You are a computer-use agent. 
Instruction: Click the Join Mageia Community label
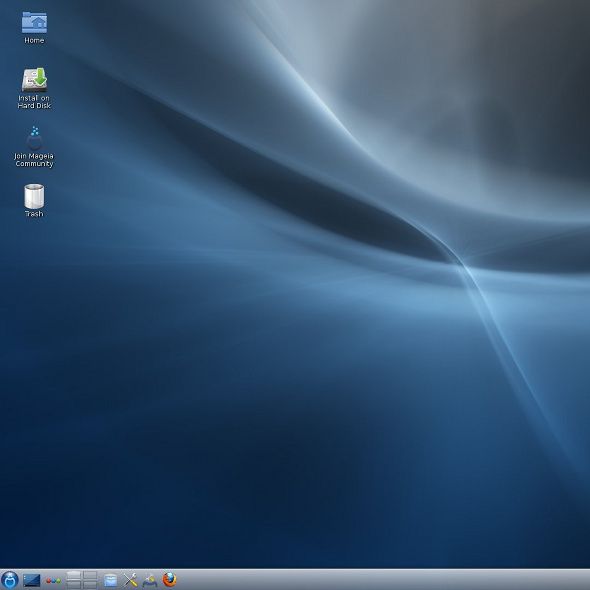pyautogui.click(x=34, y=160)
